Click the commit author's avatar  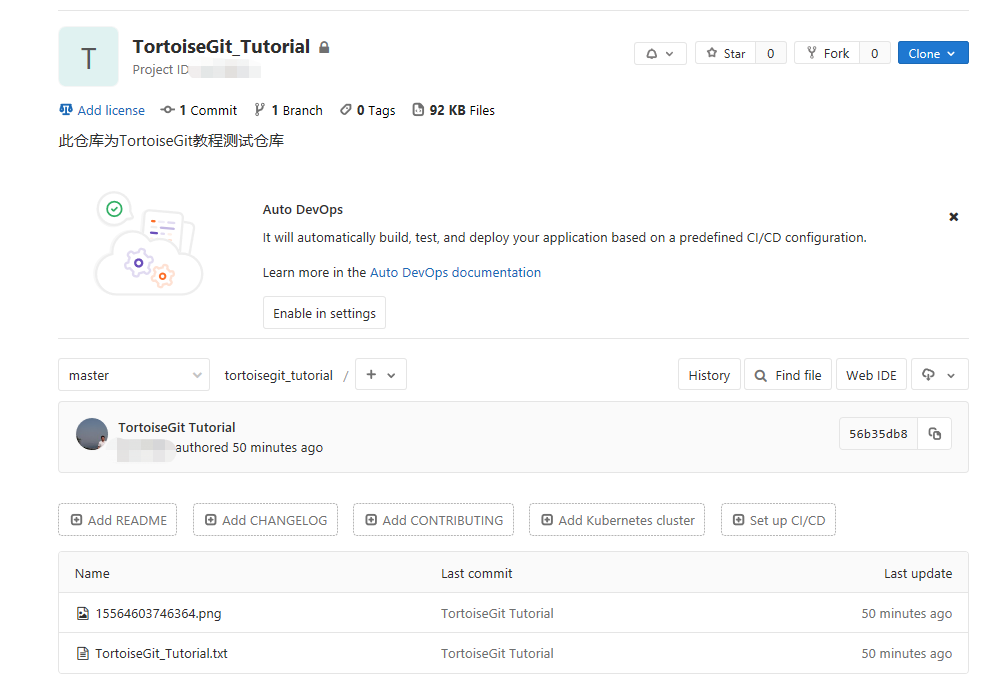(92, 433)
